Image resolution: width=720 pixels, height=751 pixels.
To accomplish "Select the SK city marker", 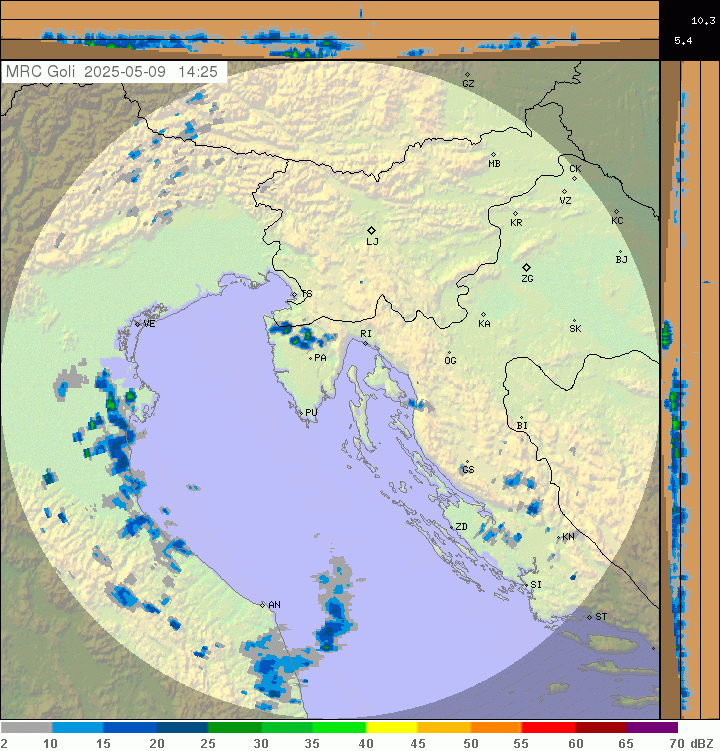I will (574, 320).
